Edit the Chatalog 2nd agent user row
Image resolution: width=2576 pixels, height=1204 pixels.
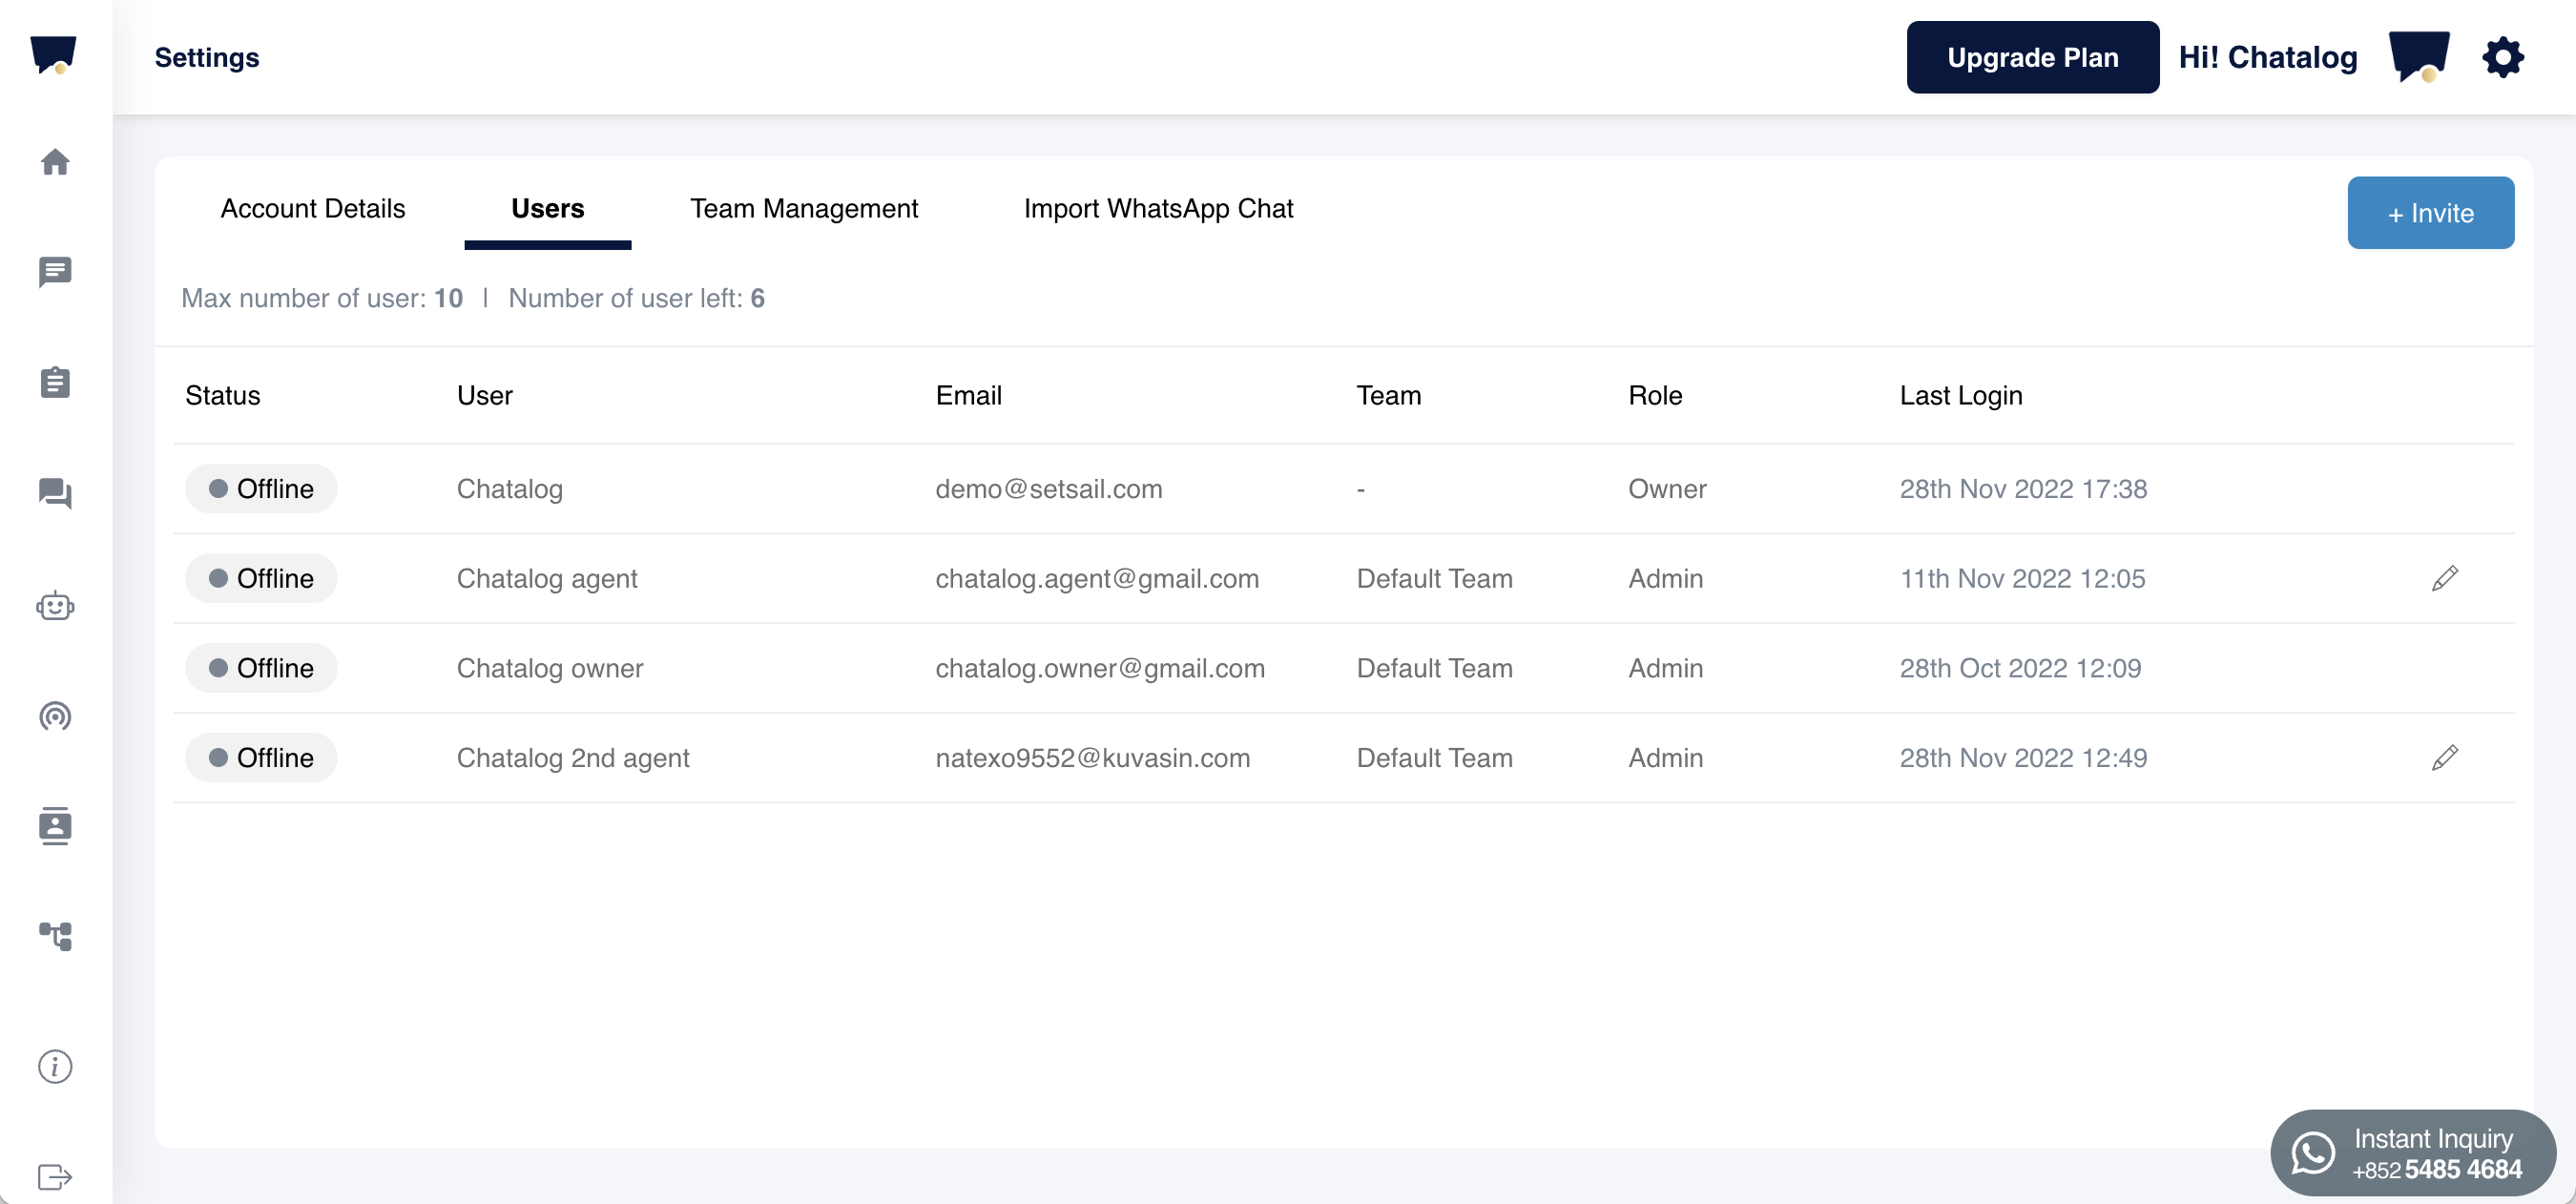point(2444,758)
